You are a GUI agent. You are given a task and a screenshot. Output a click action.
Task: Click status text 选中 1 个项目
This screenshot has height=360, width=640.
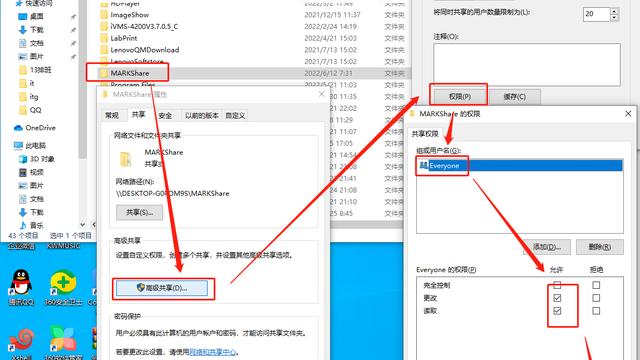(x=70, y=236)
